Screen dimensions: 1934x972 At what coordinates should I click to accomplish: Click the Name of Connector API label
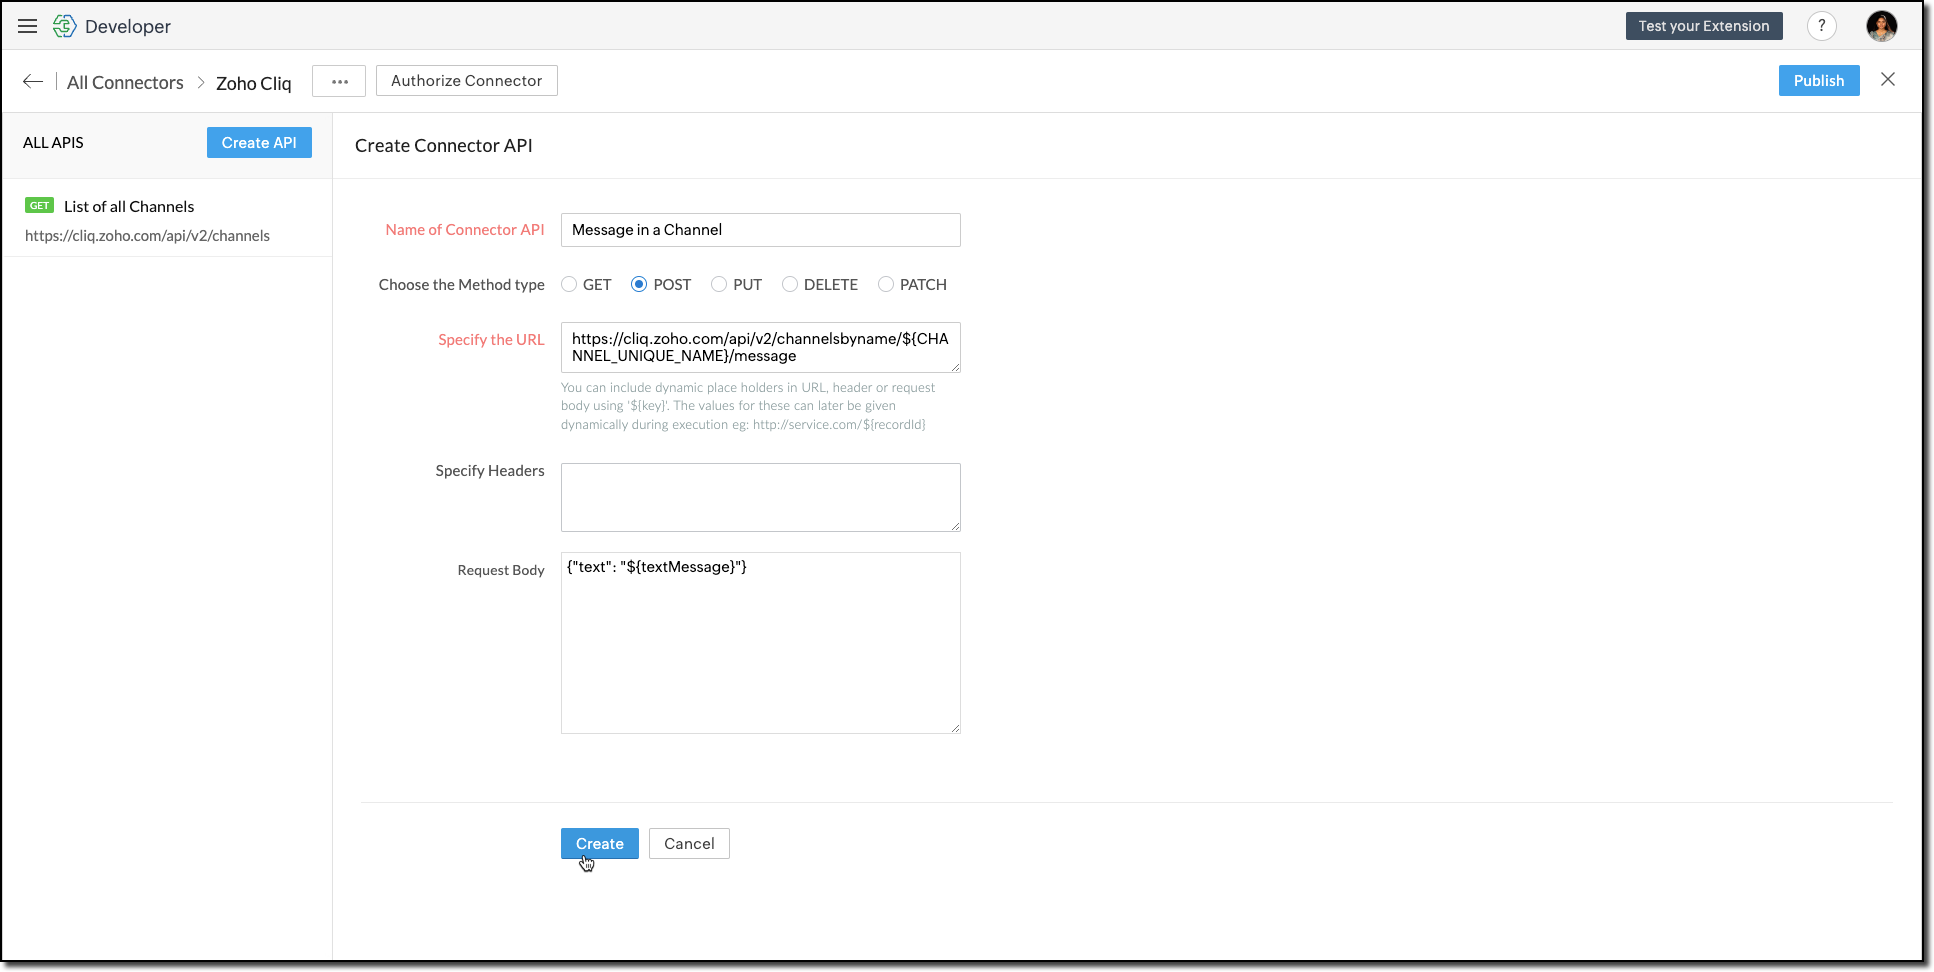click(465, 230)
